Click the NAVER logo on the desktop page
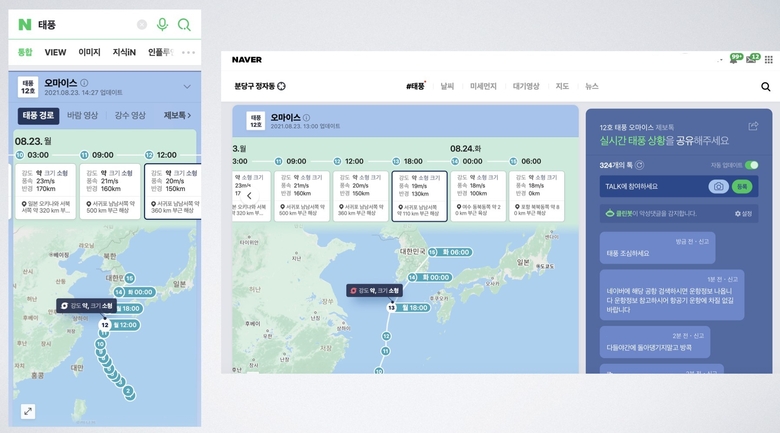The width and height of the screenshot is (780, 433). [247, 60]
